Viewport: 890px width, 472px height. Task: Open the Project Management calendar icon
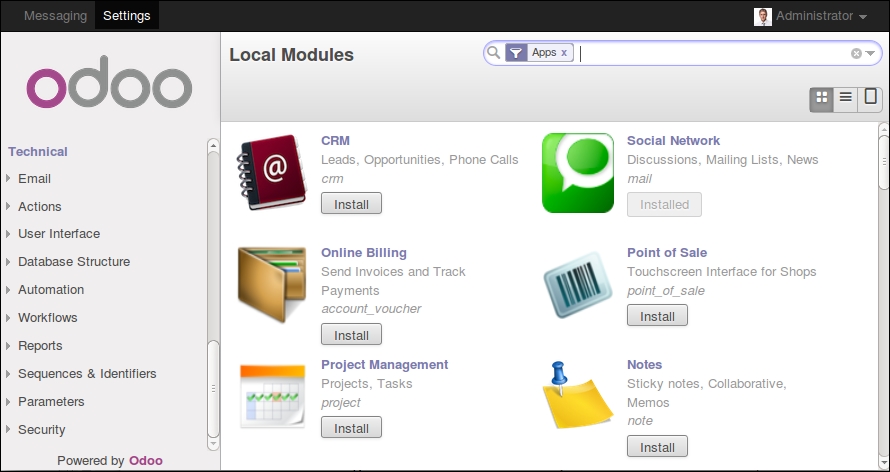coord(272,396)
